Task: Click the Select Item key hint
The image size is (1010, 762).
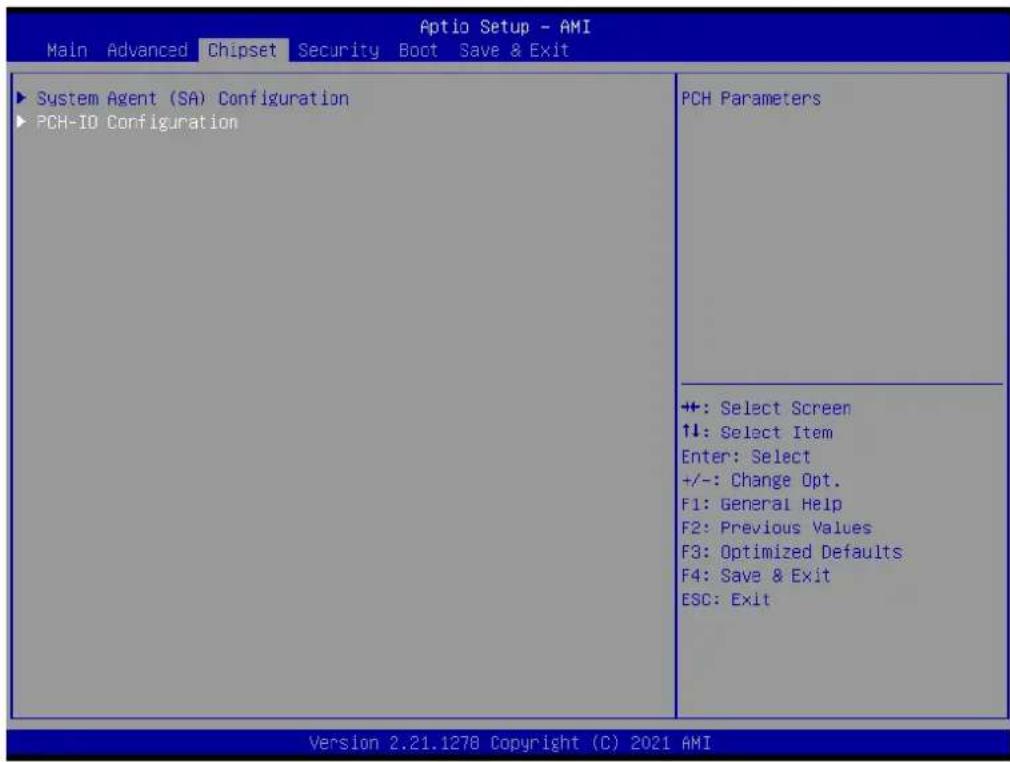Action: (757, 432)
